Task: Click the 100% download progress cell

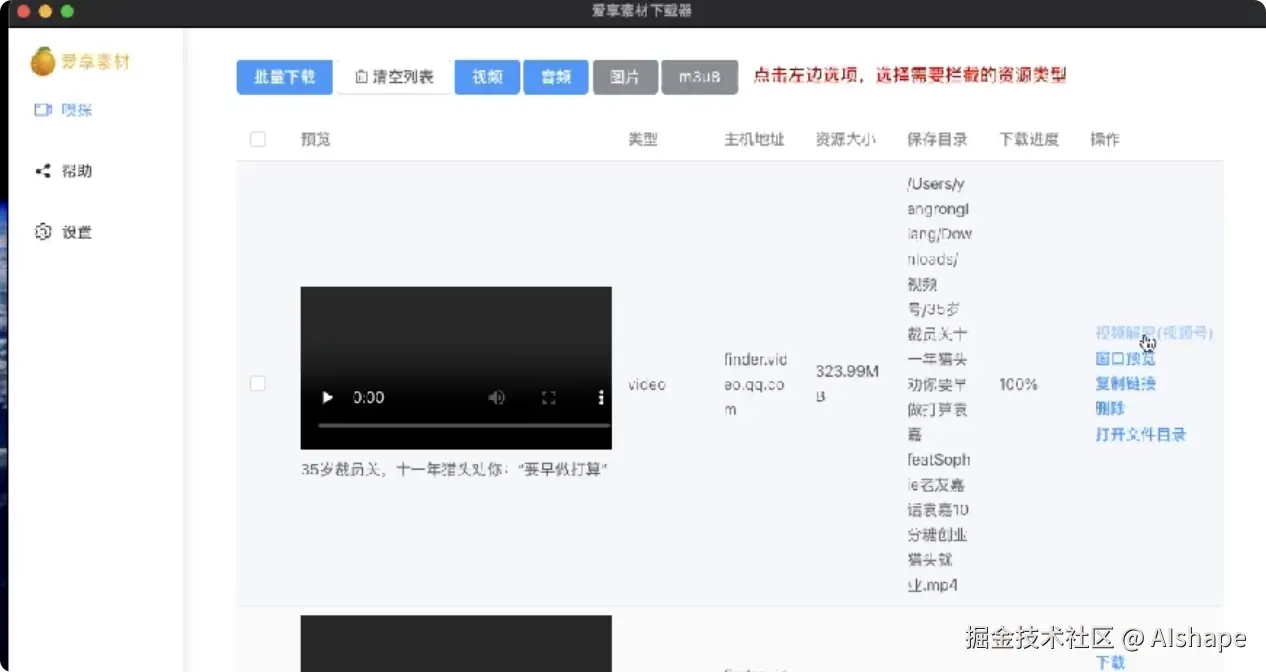Action: tap(1018, 384)
